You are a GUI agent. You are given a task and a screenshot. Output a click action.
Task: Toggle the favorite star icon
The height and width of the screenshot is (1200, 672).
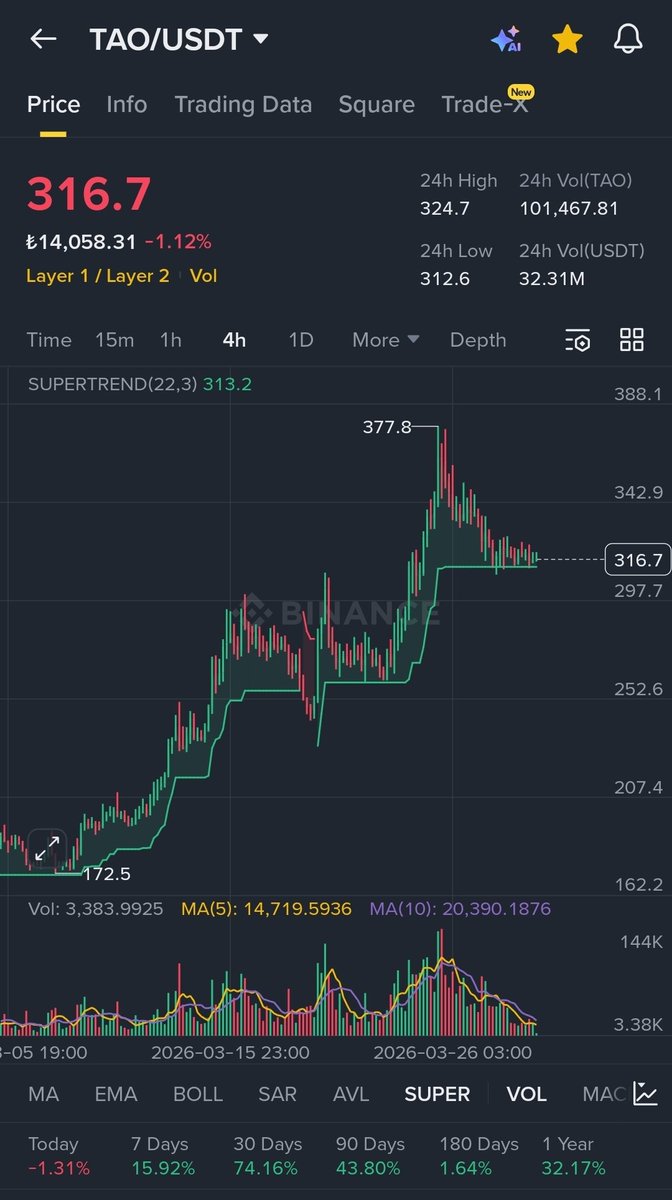(x=567, y=39)
